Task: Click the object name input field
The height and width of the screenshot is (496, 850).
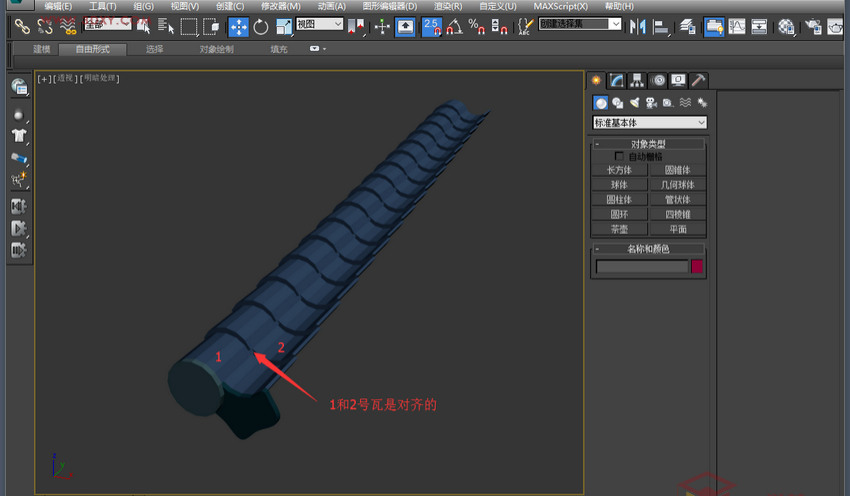Action: 642,267
